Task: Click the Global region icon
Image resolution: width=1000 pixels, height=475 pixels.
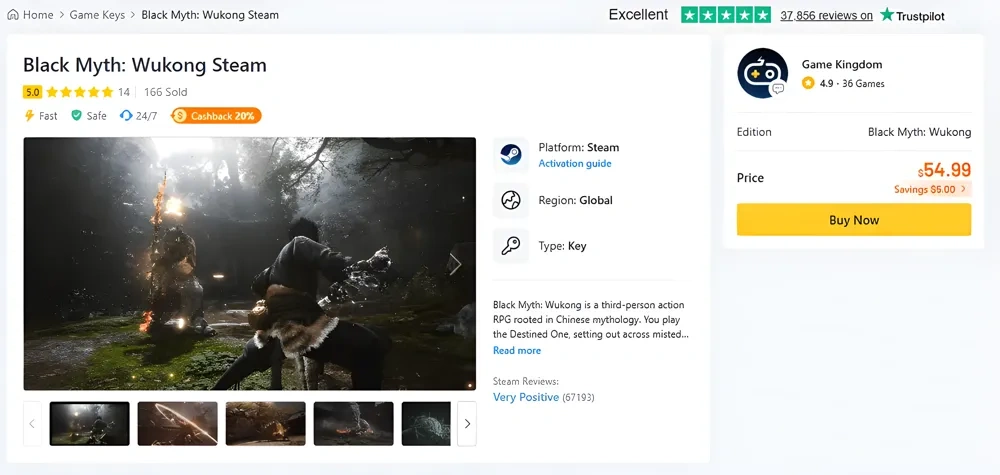Action: 511,201
